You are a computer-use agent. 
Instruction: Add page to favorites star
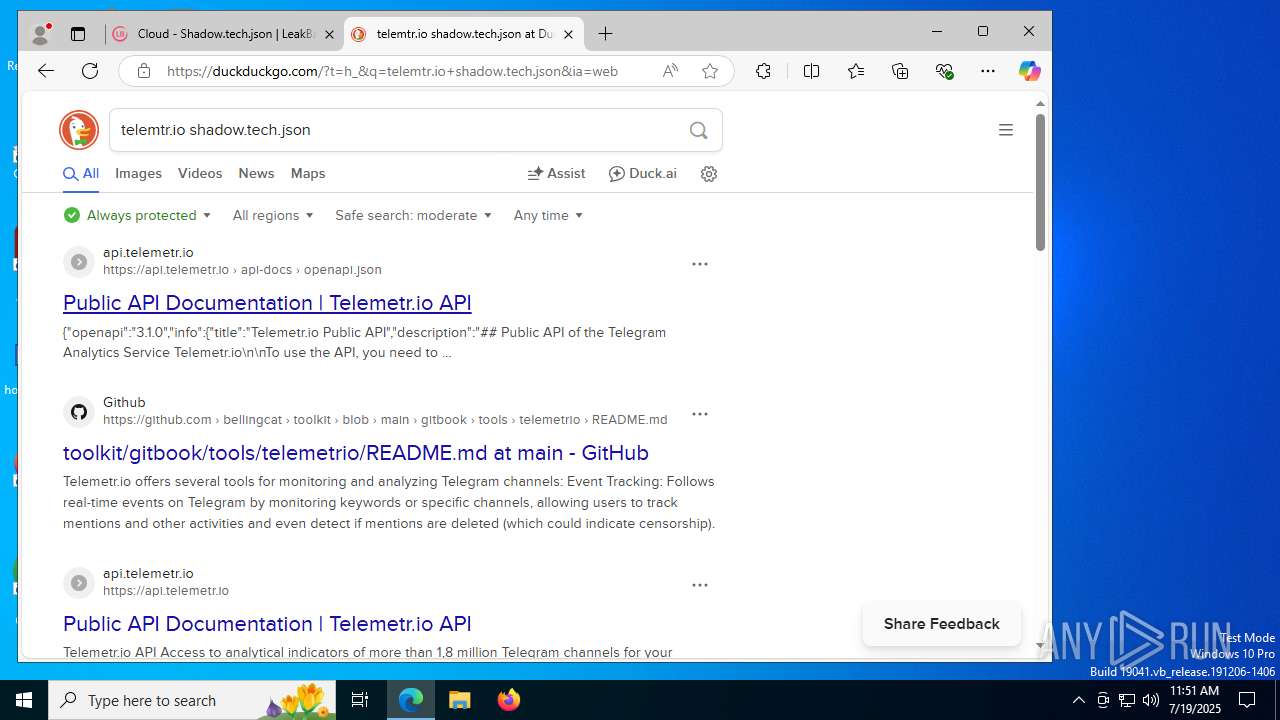coord(710,71)
